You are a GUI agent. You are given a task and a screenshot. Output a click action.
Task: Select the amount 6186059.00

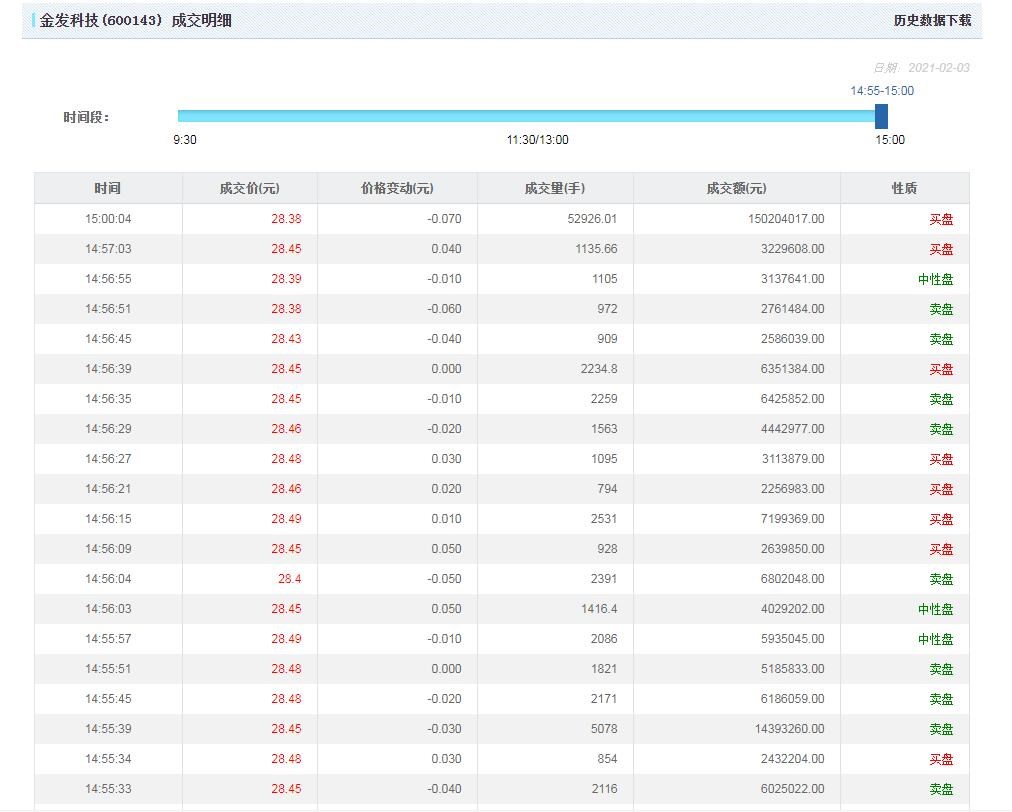tap(792, 699)
